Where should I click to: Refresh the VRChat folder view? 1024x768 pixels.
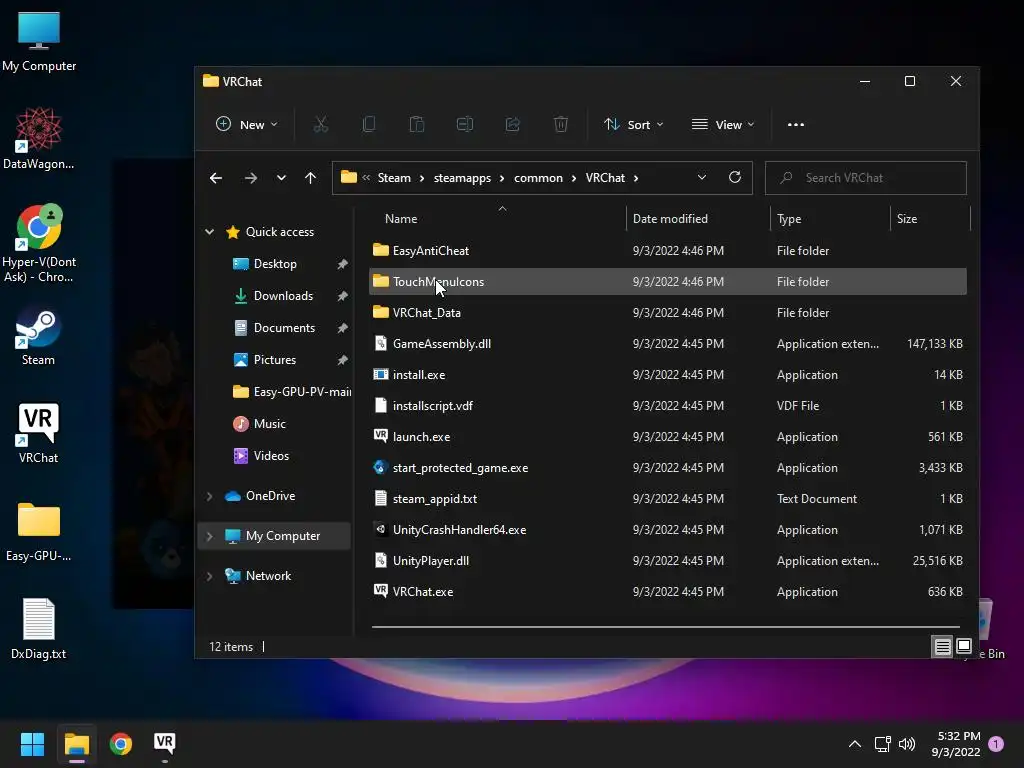tap(735, 177)
